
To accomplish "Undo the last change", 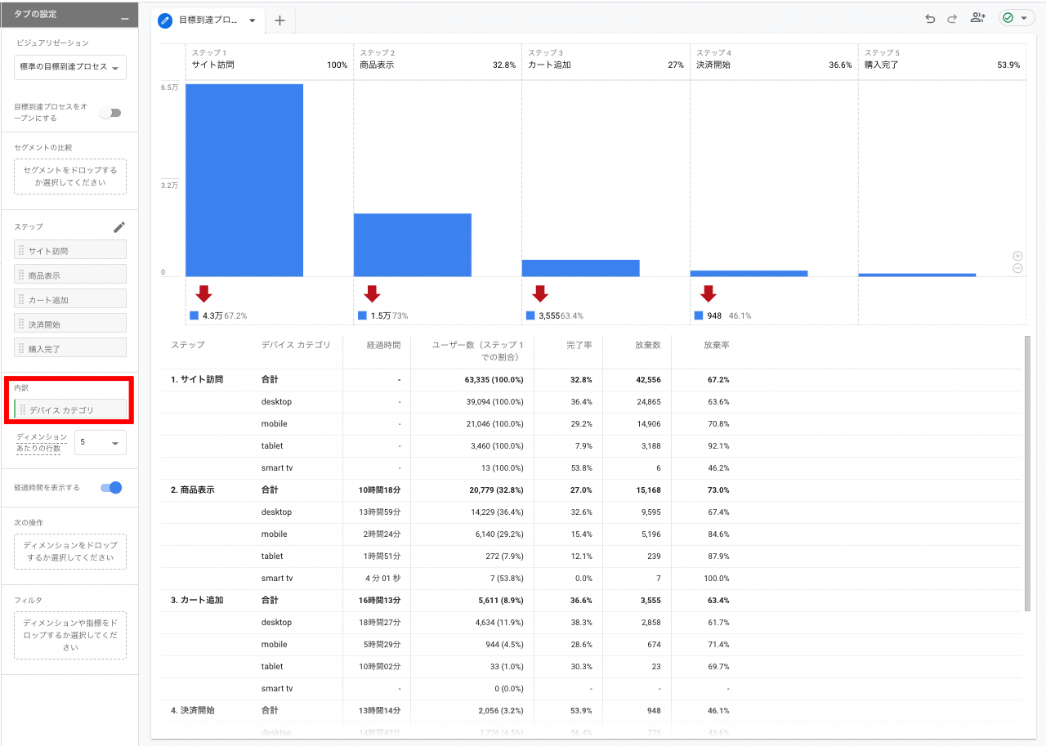I will pyautogui.click(x=930, y=19).
